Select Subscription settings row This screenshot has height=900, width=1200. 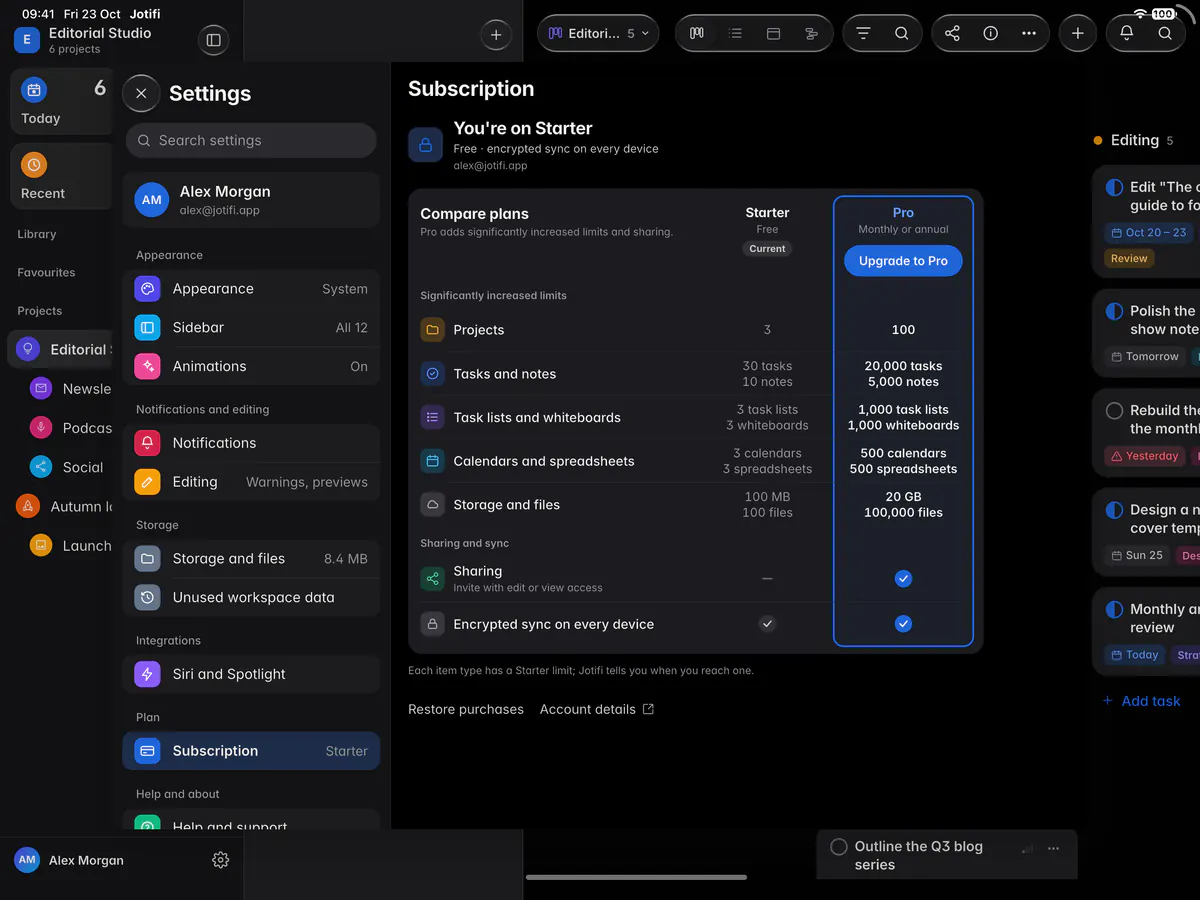click(x=251, y=751)
